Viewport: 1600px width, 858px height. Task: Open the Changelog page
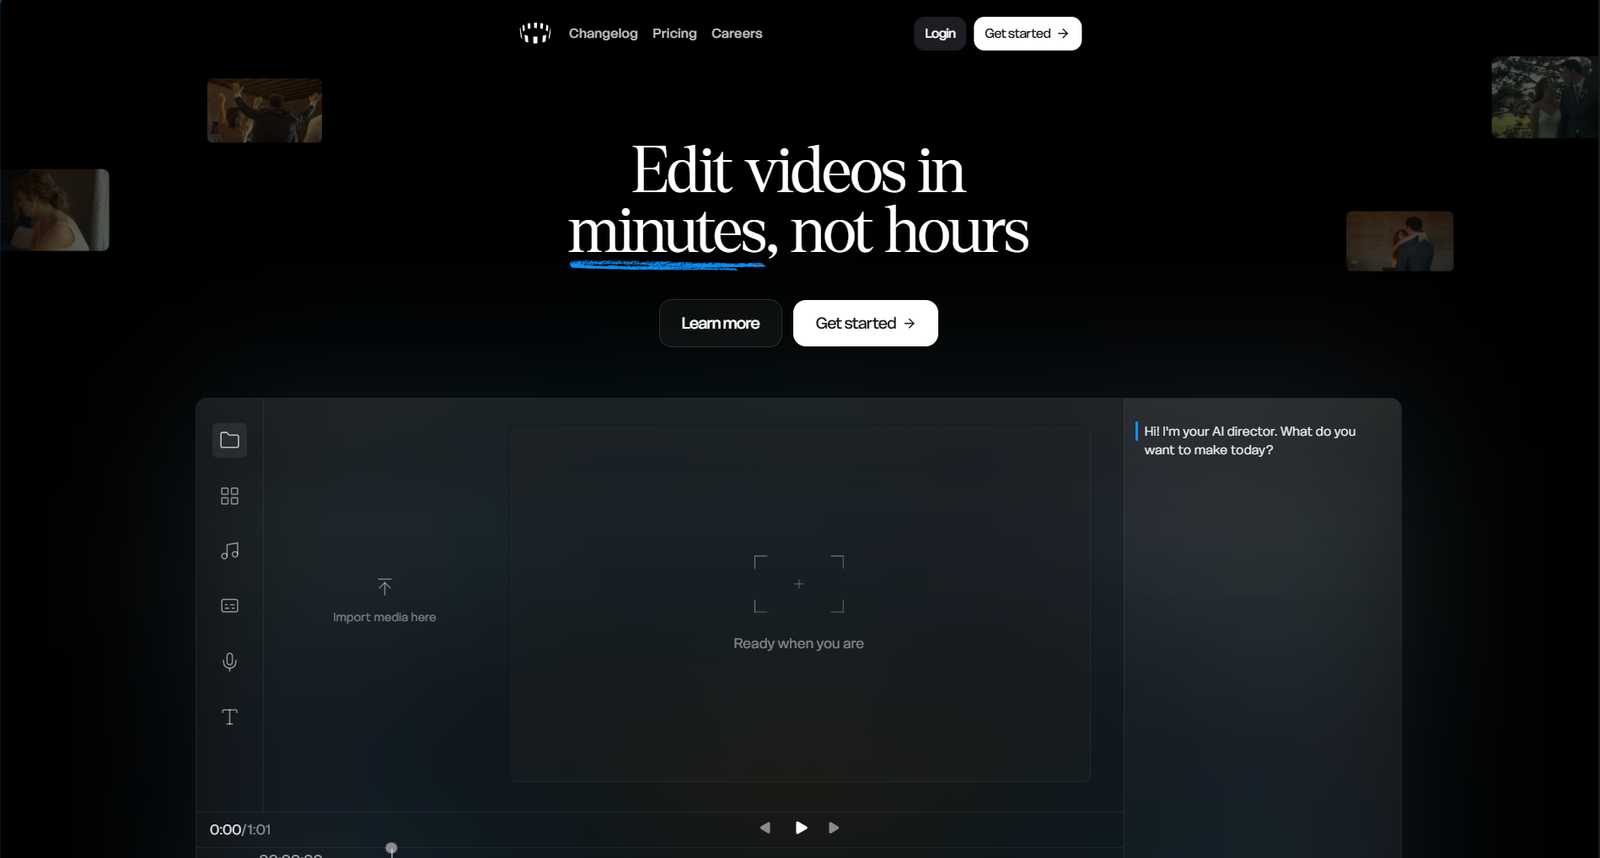point(603,33)
